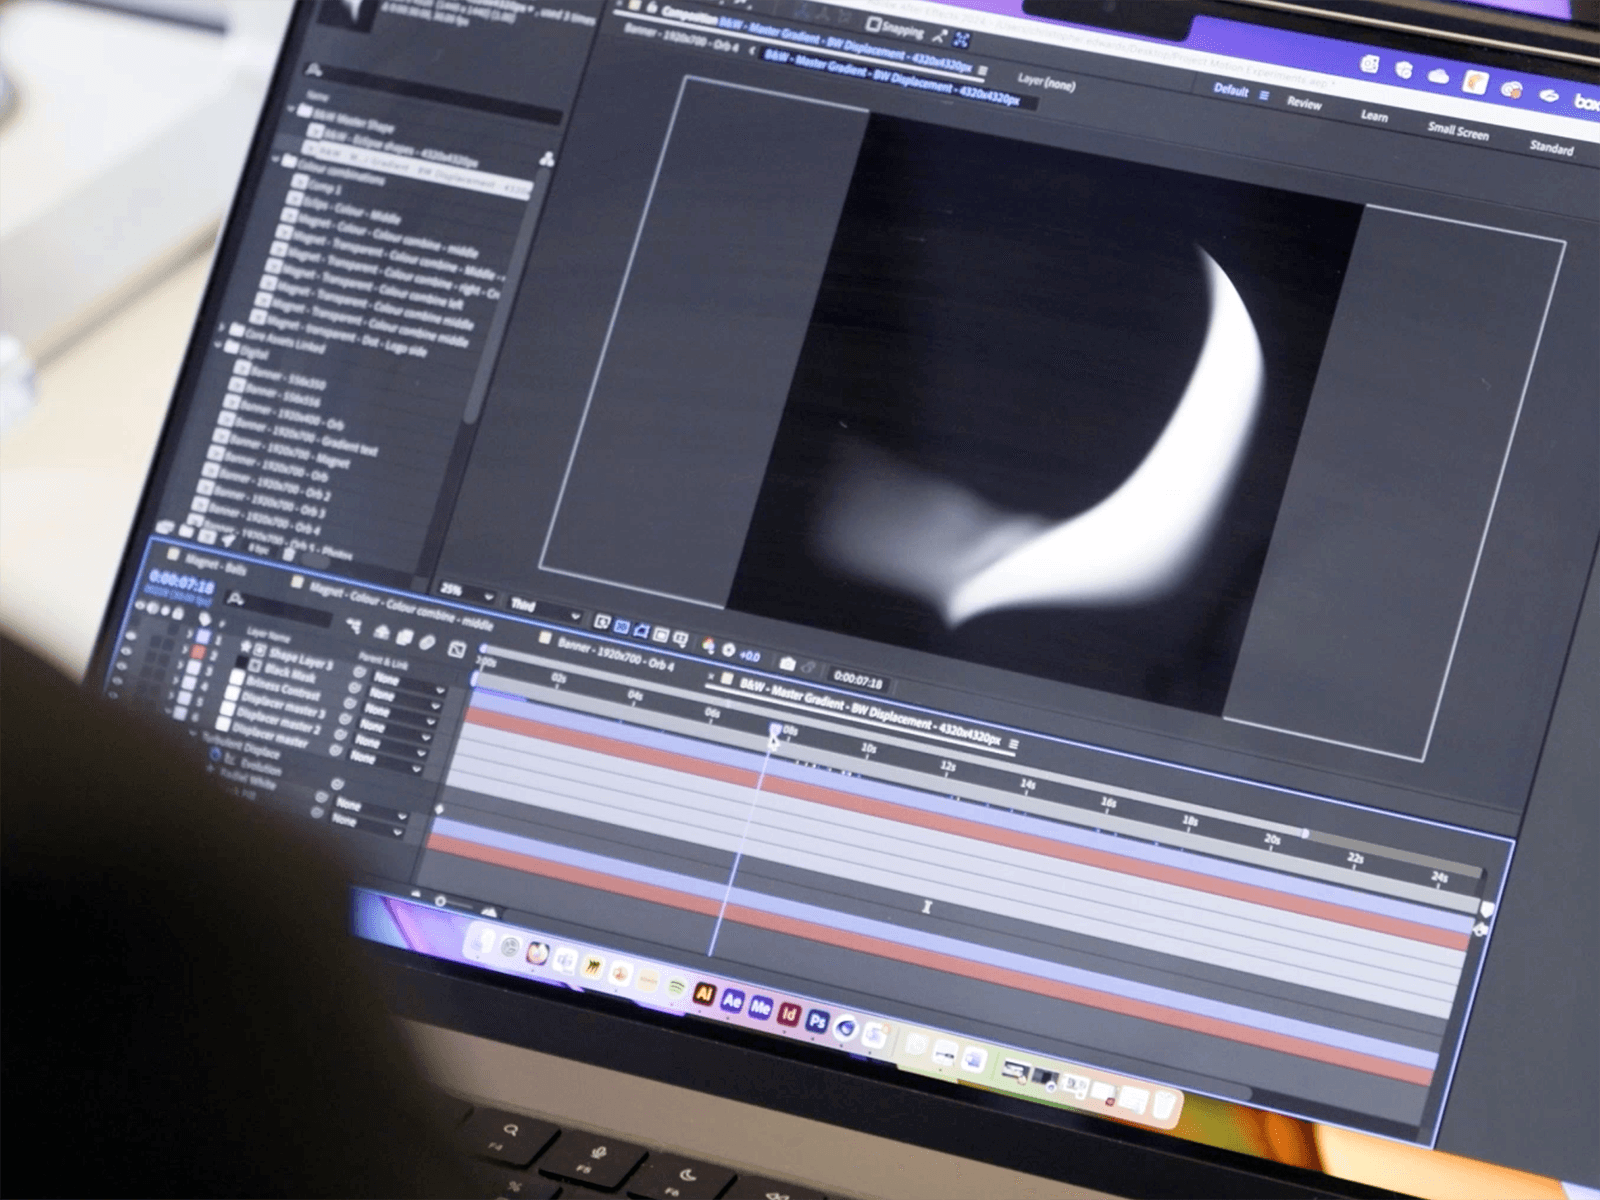Open the 25% magnification dropdown
The width and height of the screenshot is (1600, 1200).
point(468,593)
